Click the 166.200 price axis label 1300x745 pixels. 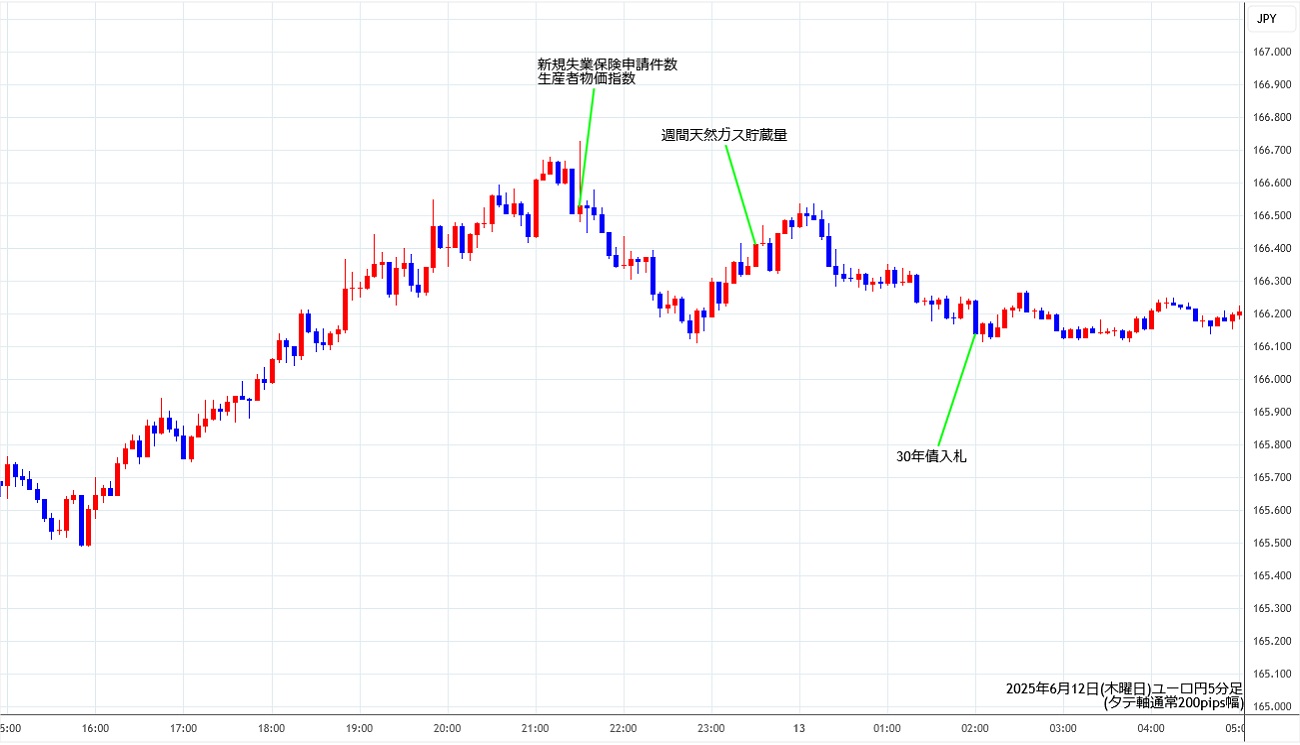[1273, 314]
